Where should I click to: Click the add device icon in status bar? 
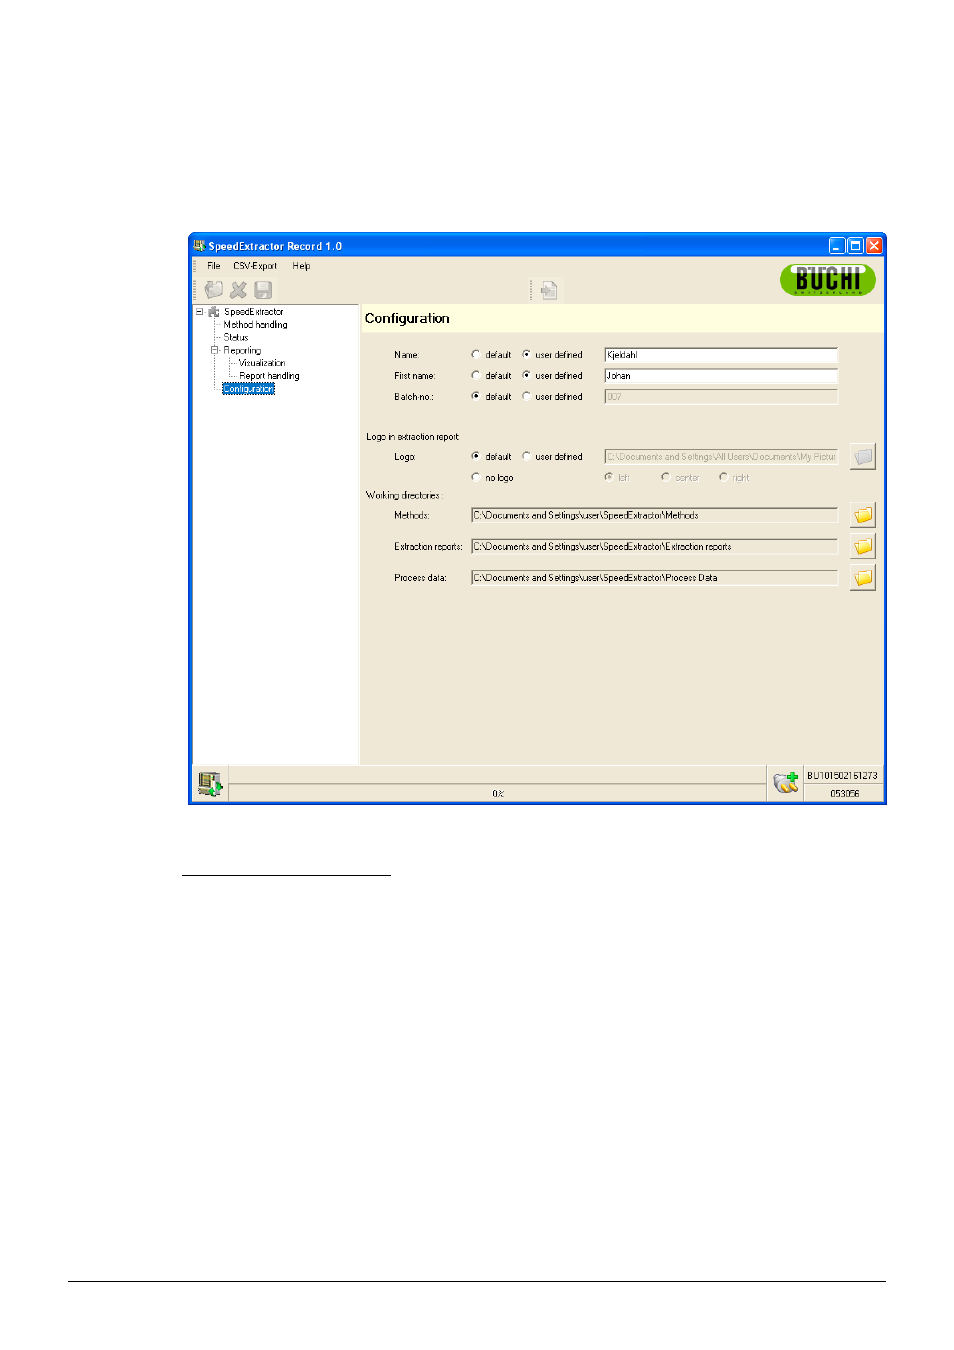pyautogui.click(x=786, y=783)
